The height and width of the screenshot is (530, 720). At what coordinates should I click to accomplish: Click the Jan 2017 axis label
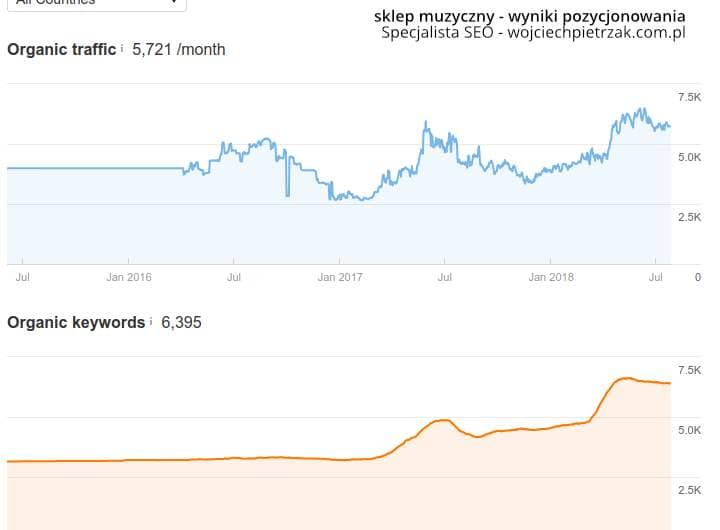pyautogui.click(x=339, y=276)
